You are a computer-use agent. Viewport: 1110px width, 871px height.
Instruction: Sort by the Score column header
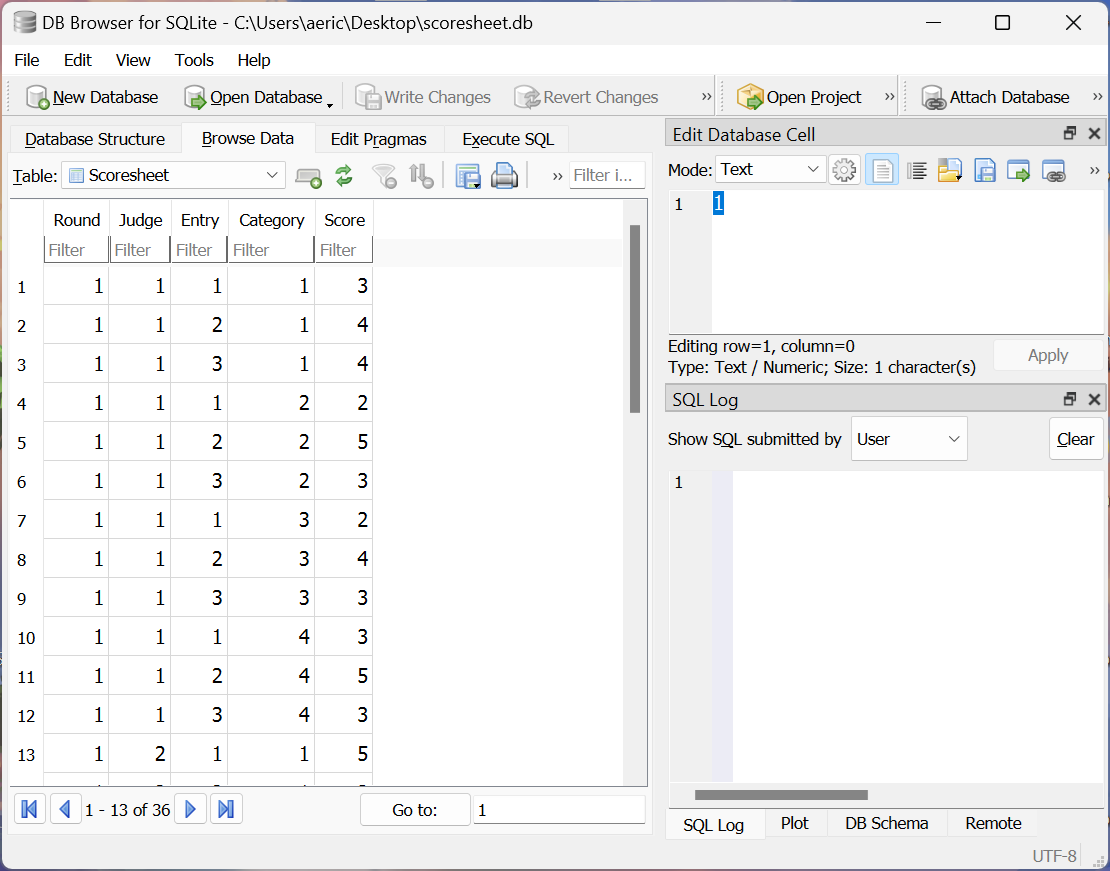344,220
